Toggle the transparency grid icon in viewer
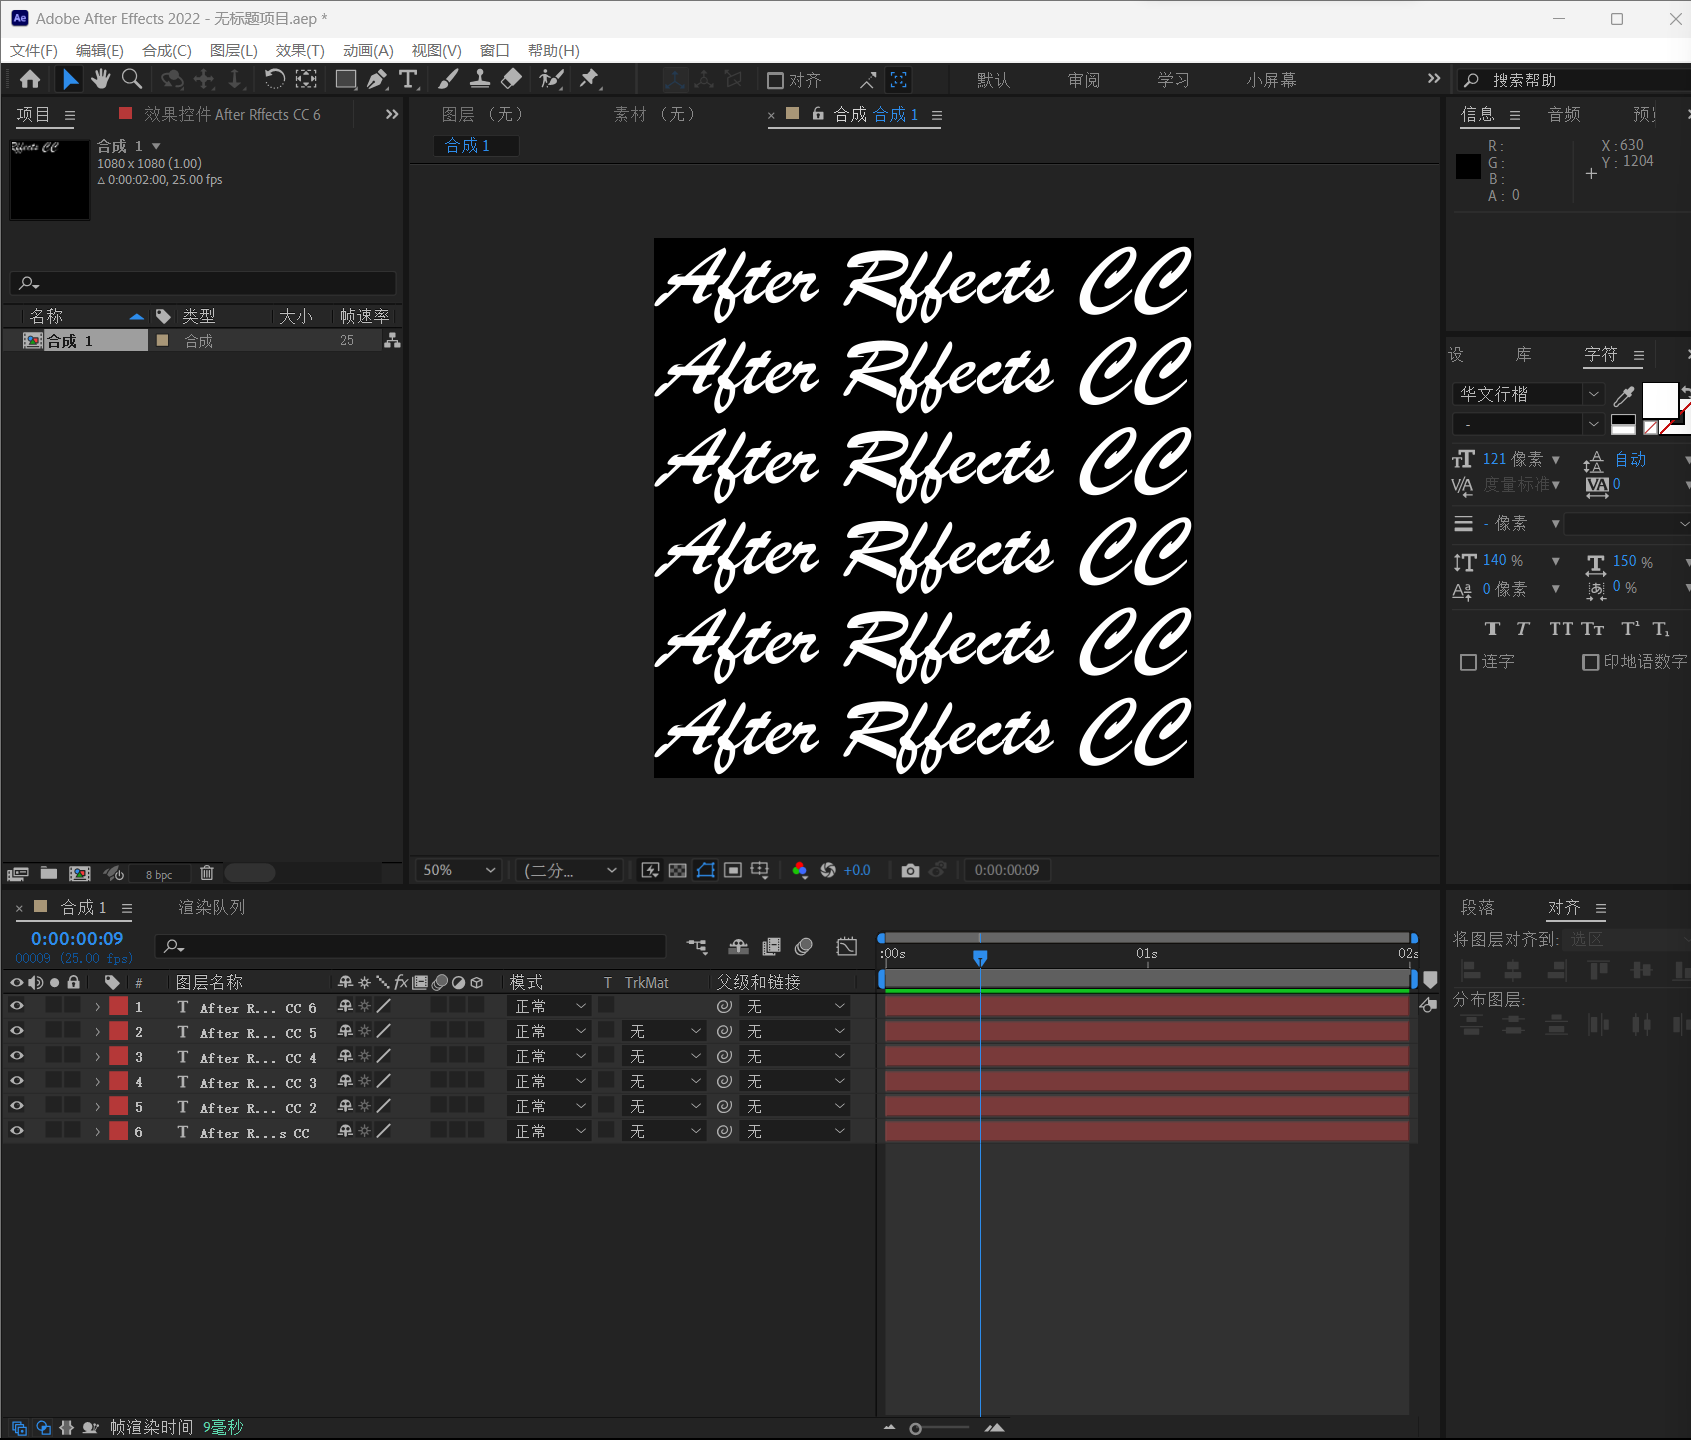The width and height of the screenshot is (1691, 1440). click(678, 870)
